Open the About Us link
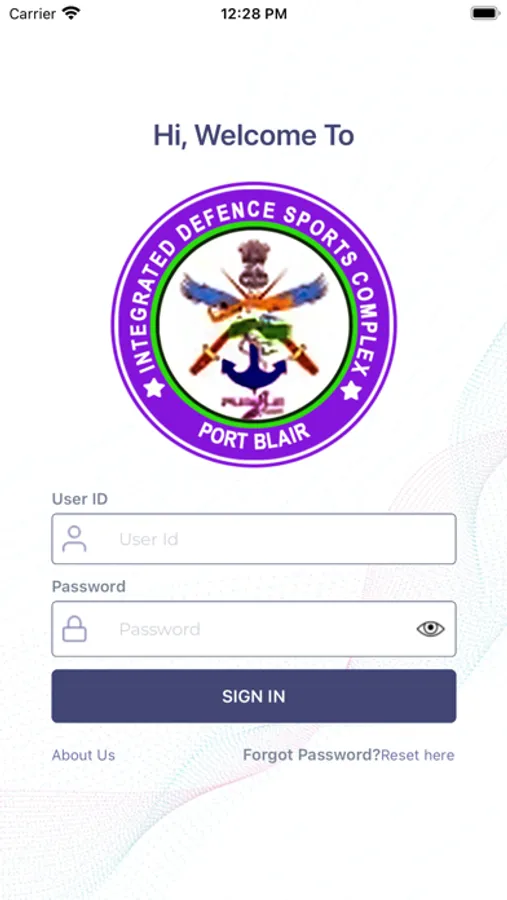 [83, 755]
